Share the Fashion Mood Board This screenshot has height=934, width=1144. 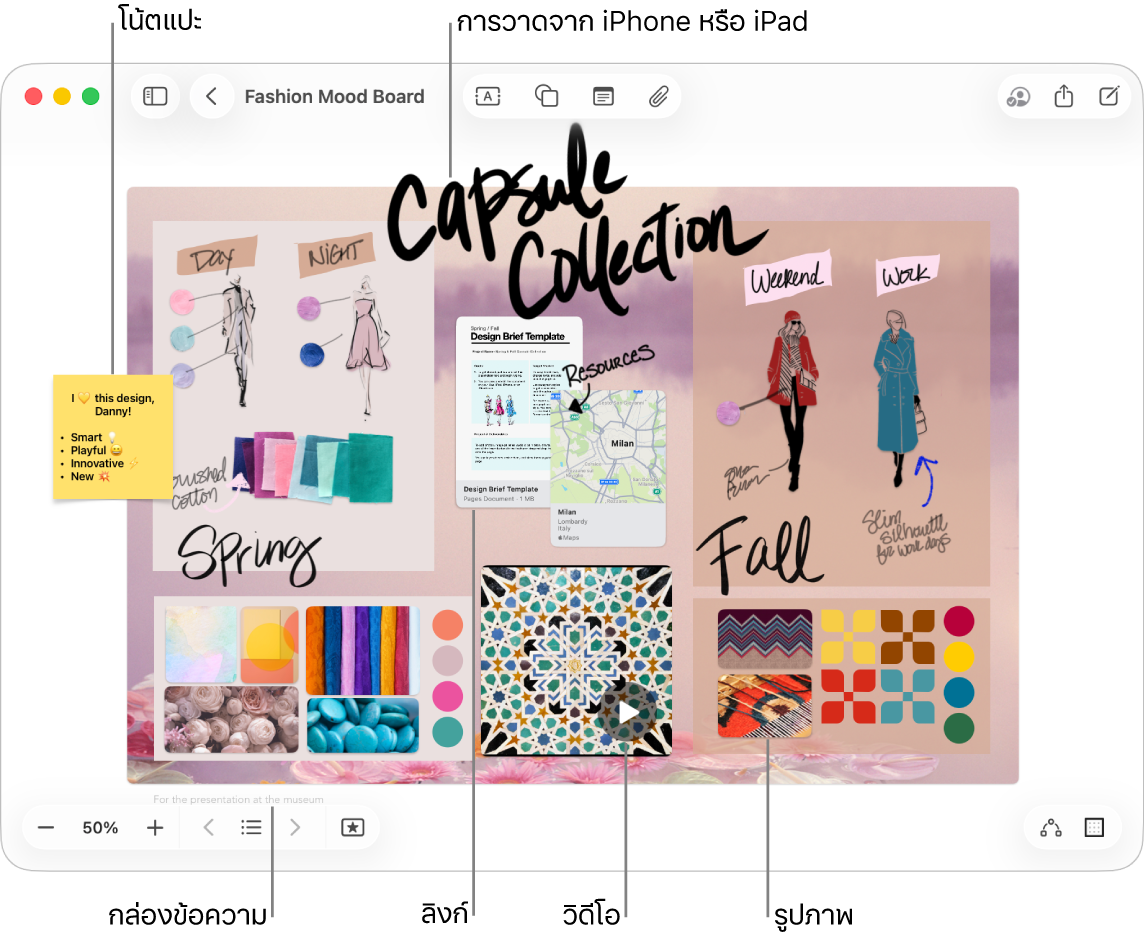coord(1062,96)
